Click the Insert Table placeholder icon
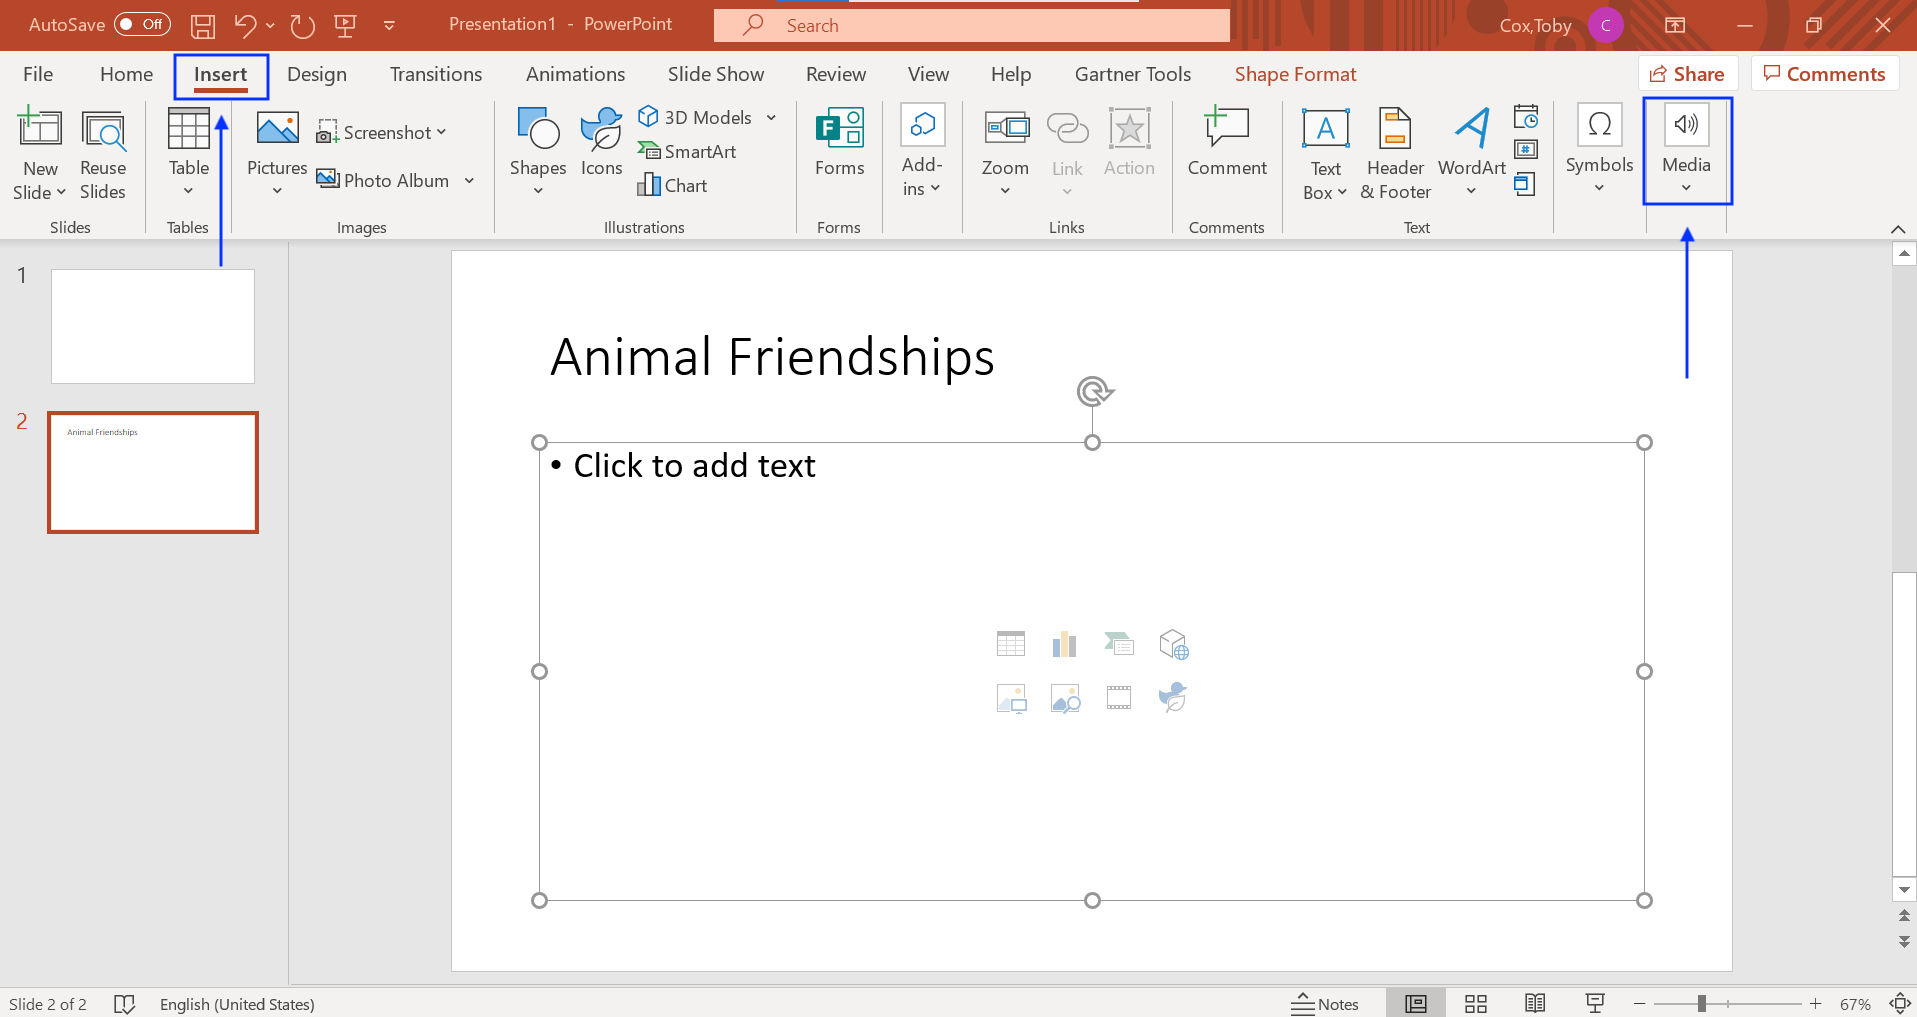This screenshot has width=1917, height=1017. 1011,643
